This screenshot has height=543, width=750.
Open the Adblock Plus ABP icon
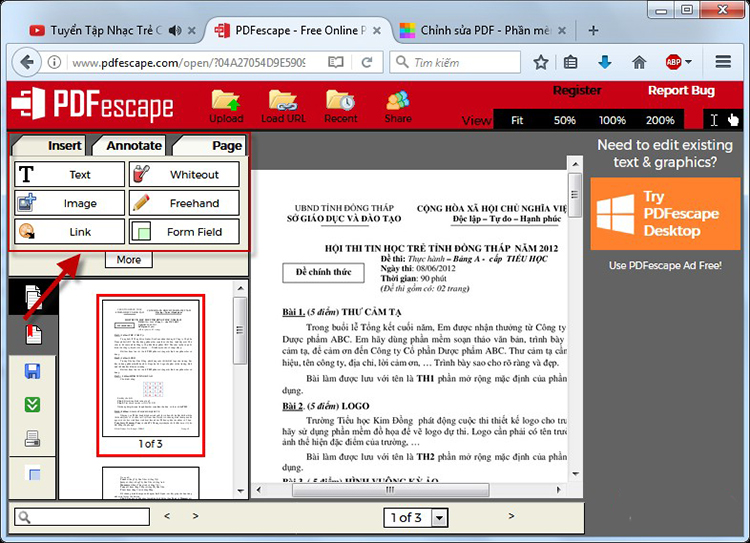[673, 62]
